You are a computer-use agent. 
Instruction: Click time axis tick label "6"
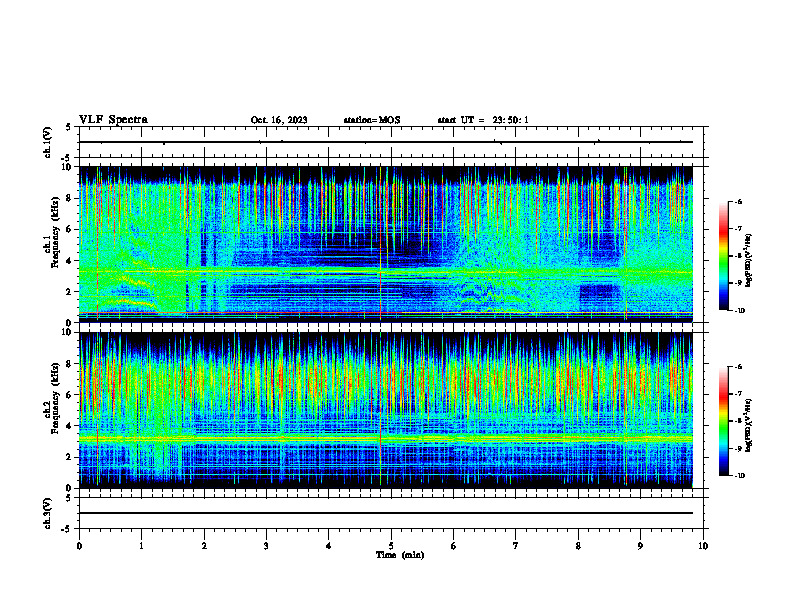click(454, 546)
